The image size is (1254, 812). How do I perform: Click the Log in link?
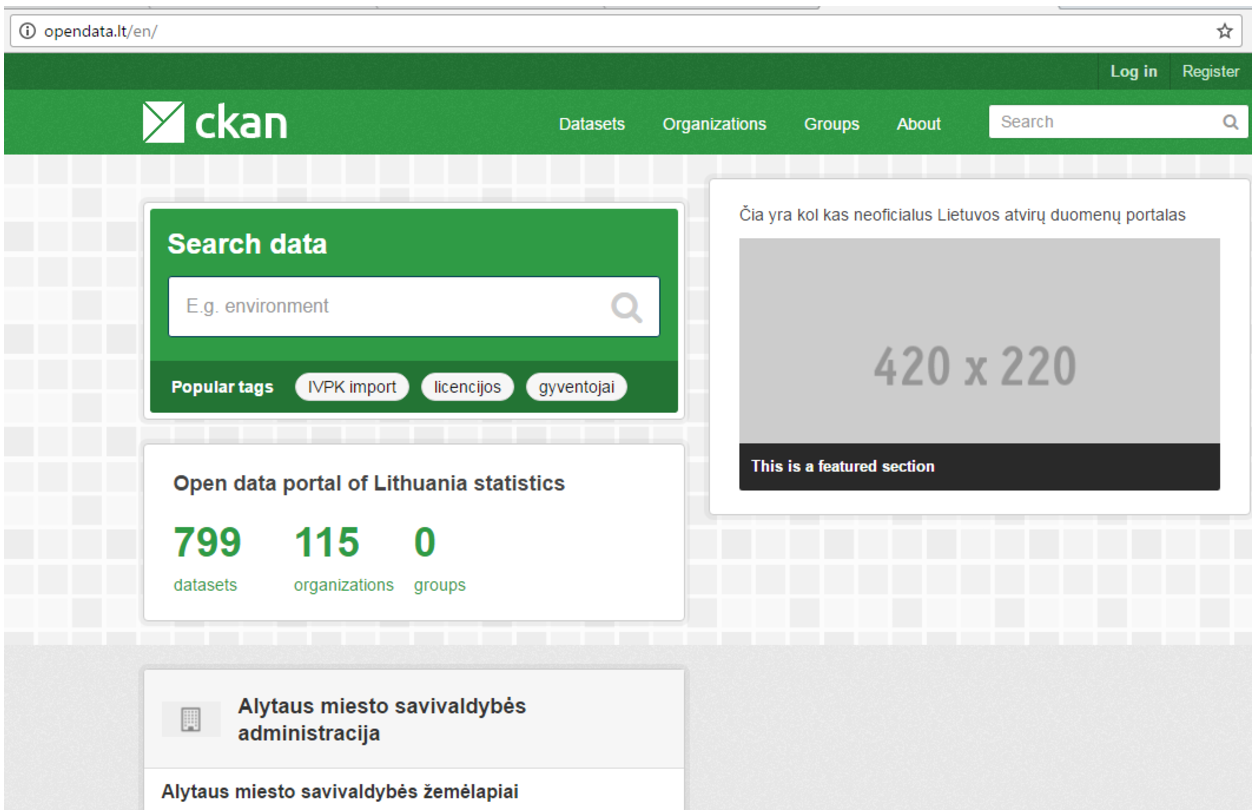(1134, 72)
